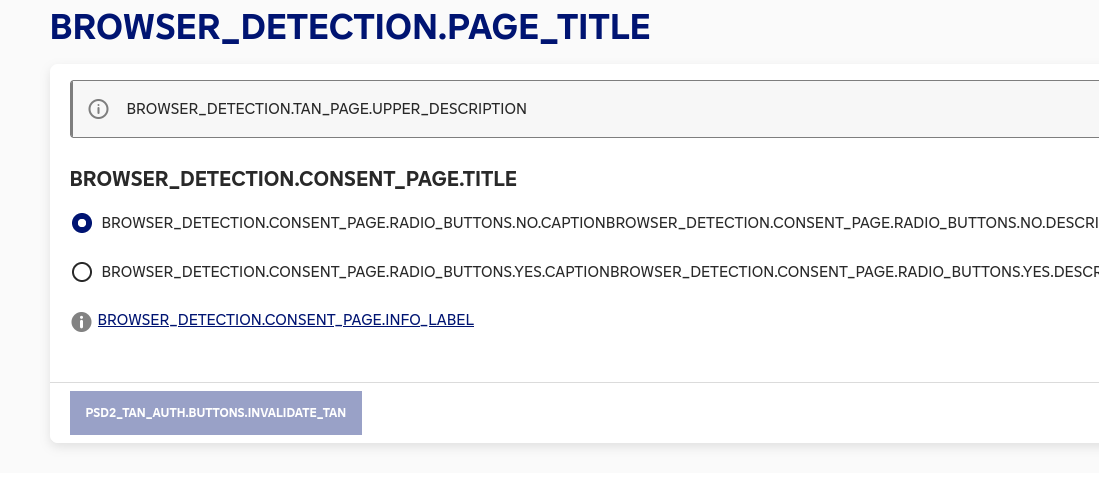Click the blank white area below the card
Image resolution: width=1099 pixels, height=503 pixels.
[550, 488]
